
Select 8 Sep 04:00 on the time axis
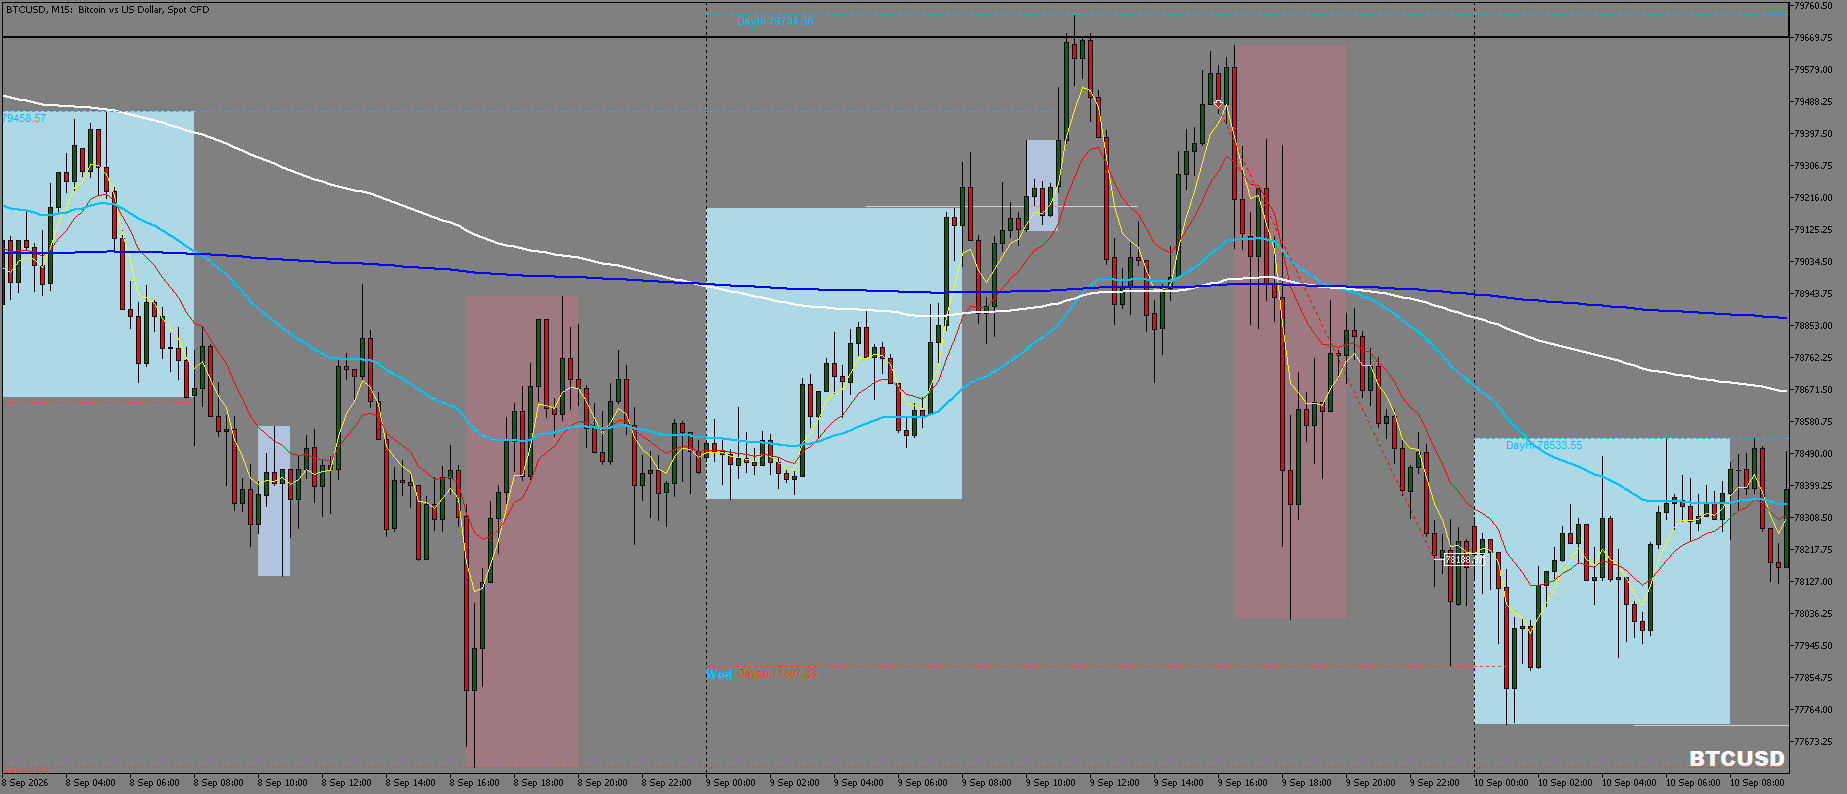(x=91, y=783)
